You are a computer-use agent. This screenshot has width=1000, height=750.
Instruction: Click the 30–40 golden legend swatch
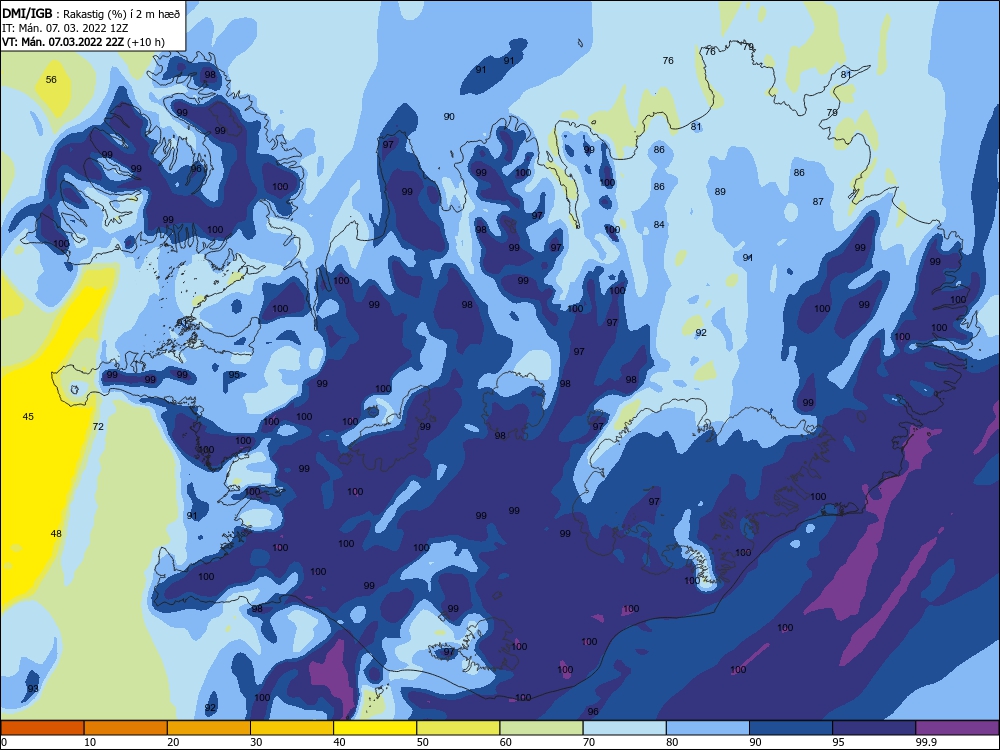(292, 728)
